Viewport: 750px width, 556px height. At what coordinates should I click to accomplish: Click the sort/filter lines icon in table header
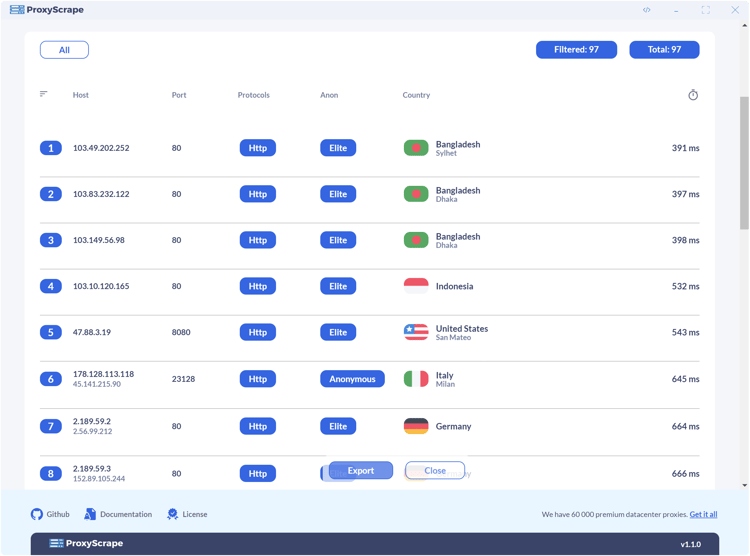[44, 94]
